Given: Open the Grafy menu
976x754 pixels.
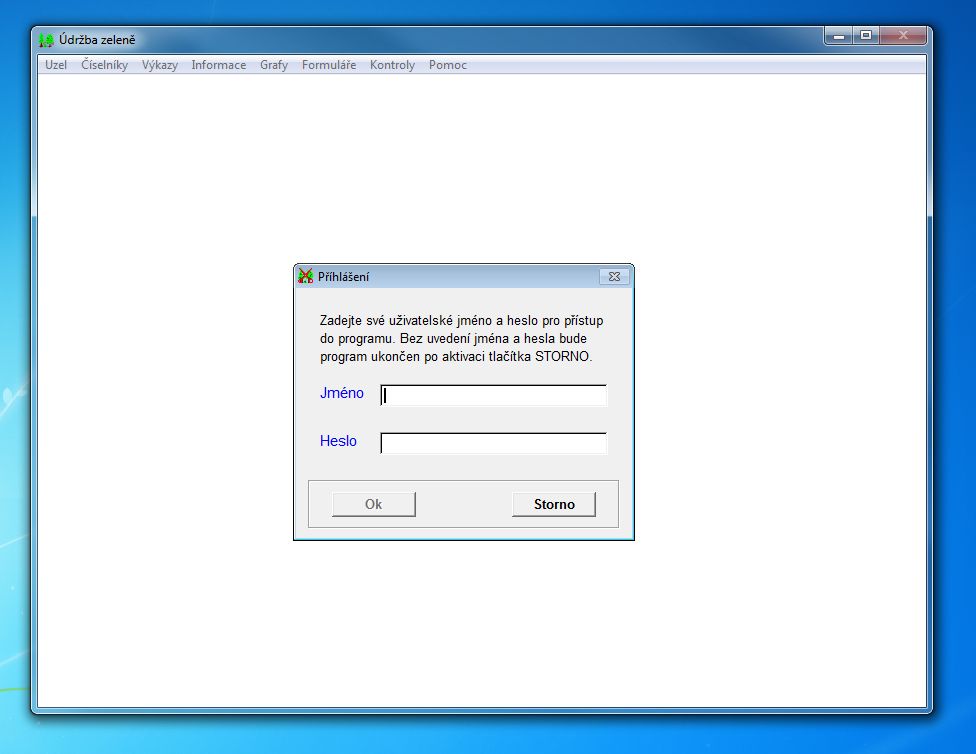Looking at the screenshot, I should point(274,65).
